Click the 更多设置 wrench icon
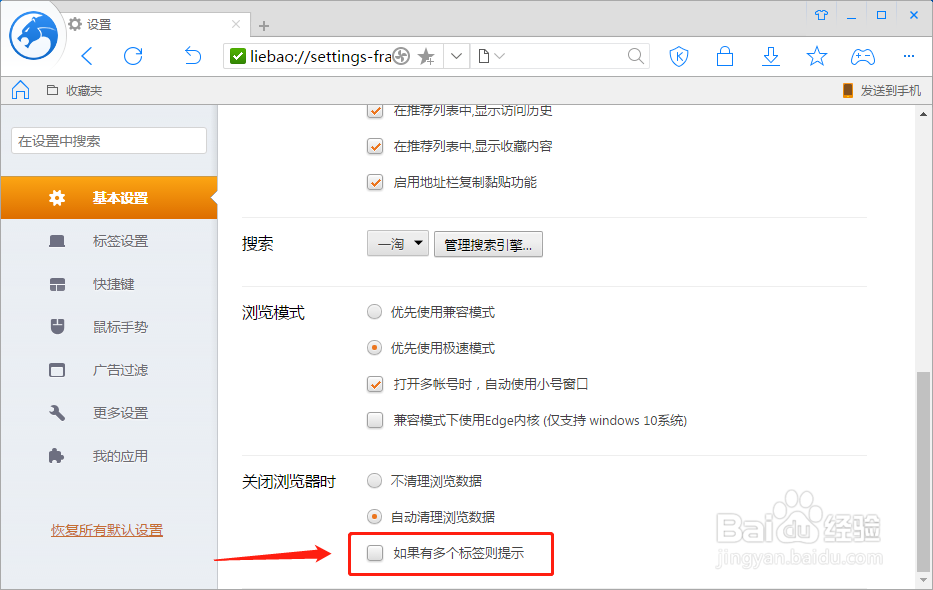The width and height of the screenshot is (933, 590). click(57, 413)
